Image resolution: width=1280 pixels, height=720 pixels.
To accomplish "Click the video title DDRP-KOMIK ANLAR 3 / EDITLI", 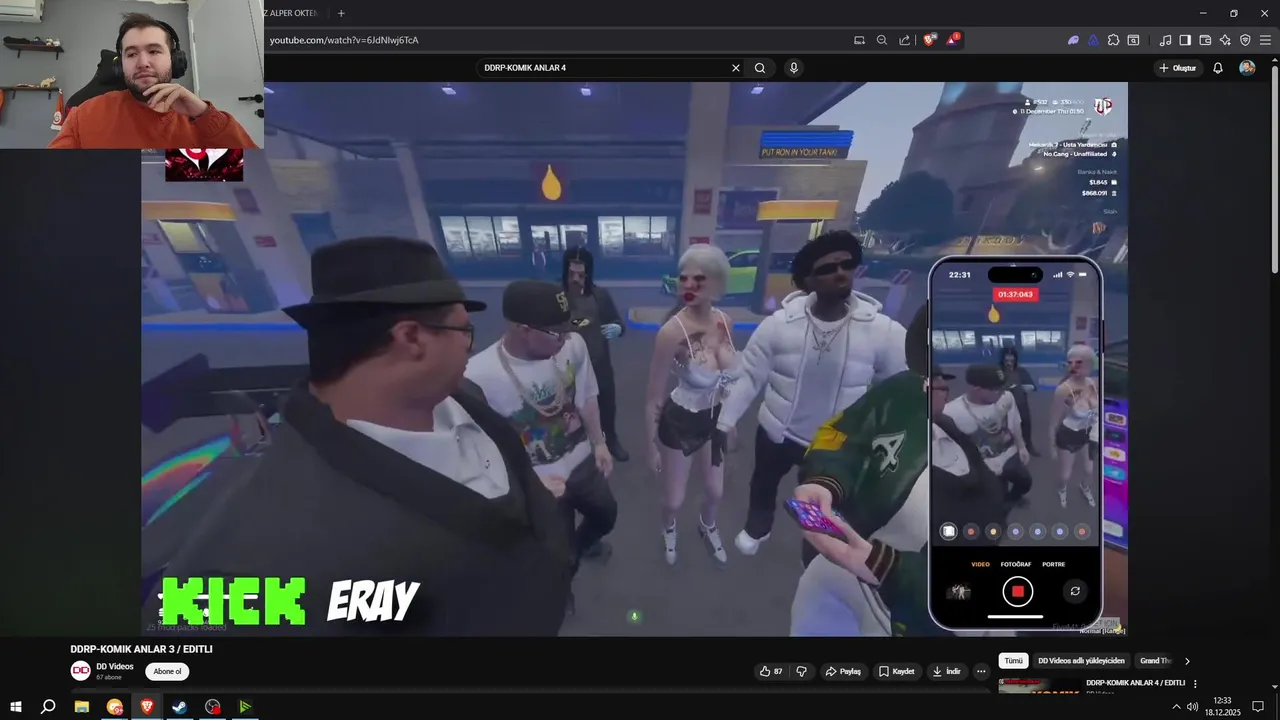I will pos(141,649).
